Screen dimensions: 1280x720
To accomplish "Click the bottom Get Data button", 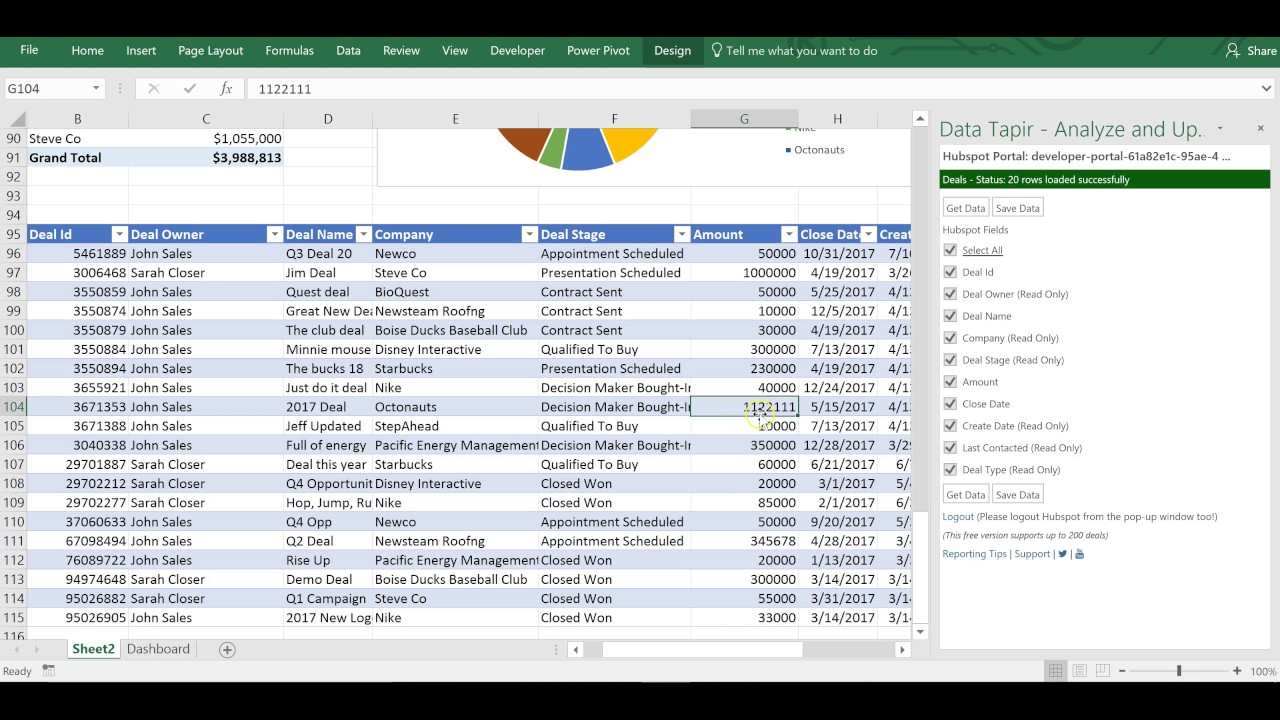I will coord(966,494).
